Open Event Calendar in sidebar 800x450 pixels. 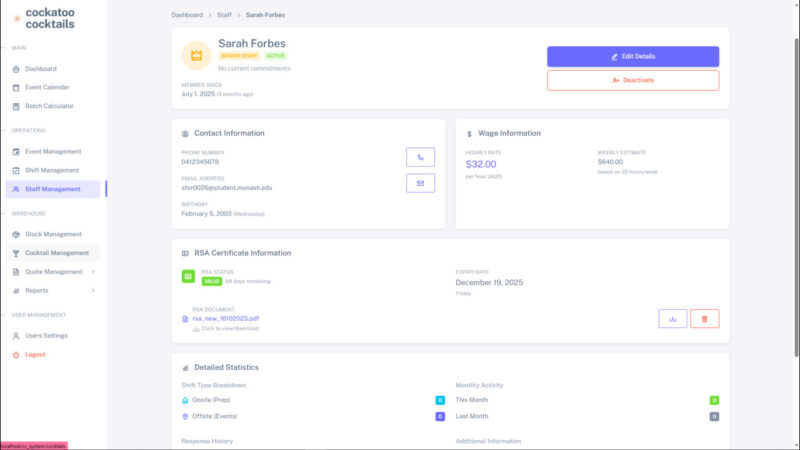(x=47, y=87)
